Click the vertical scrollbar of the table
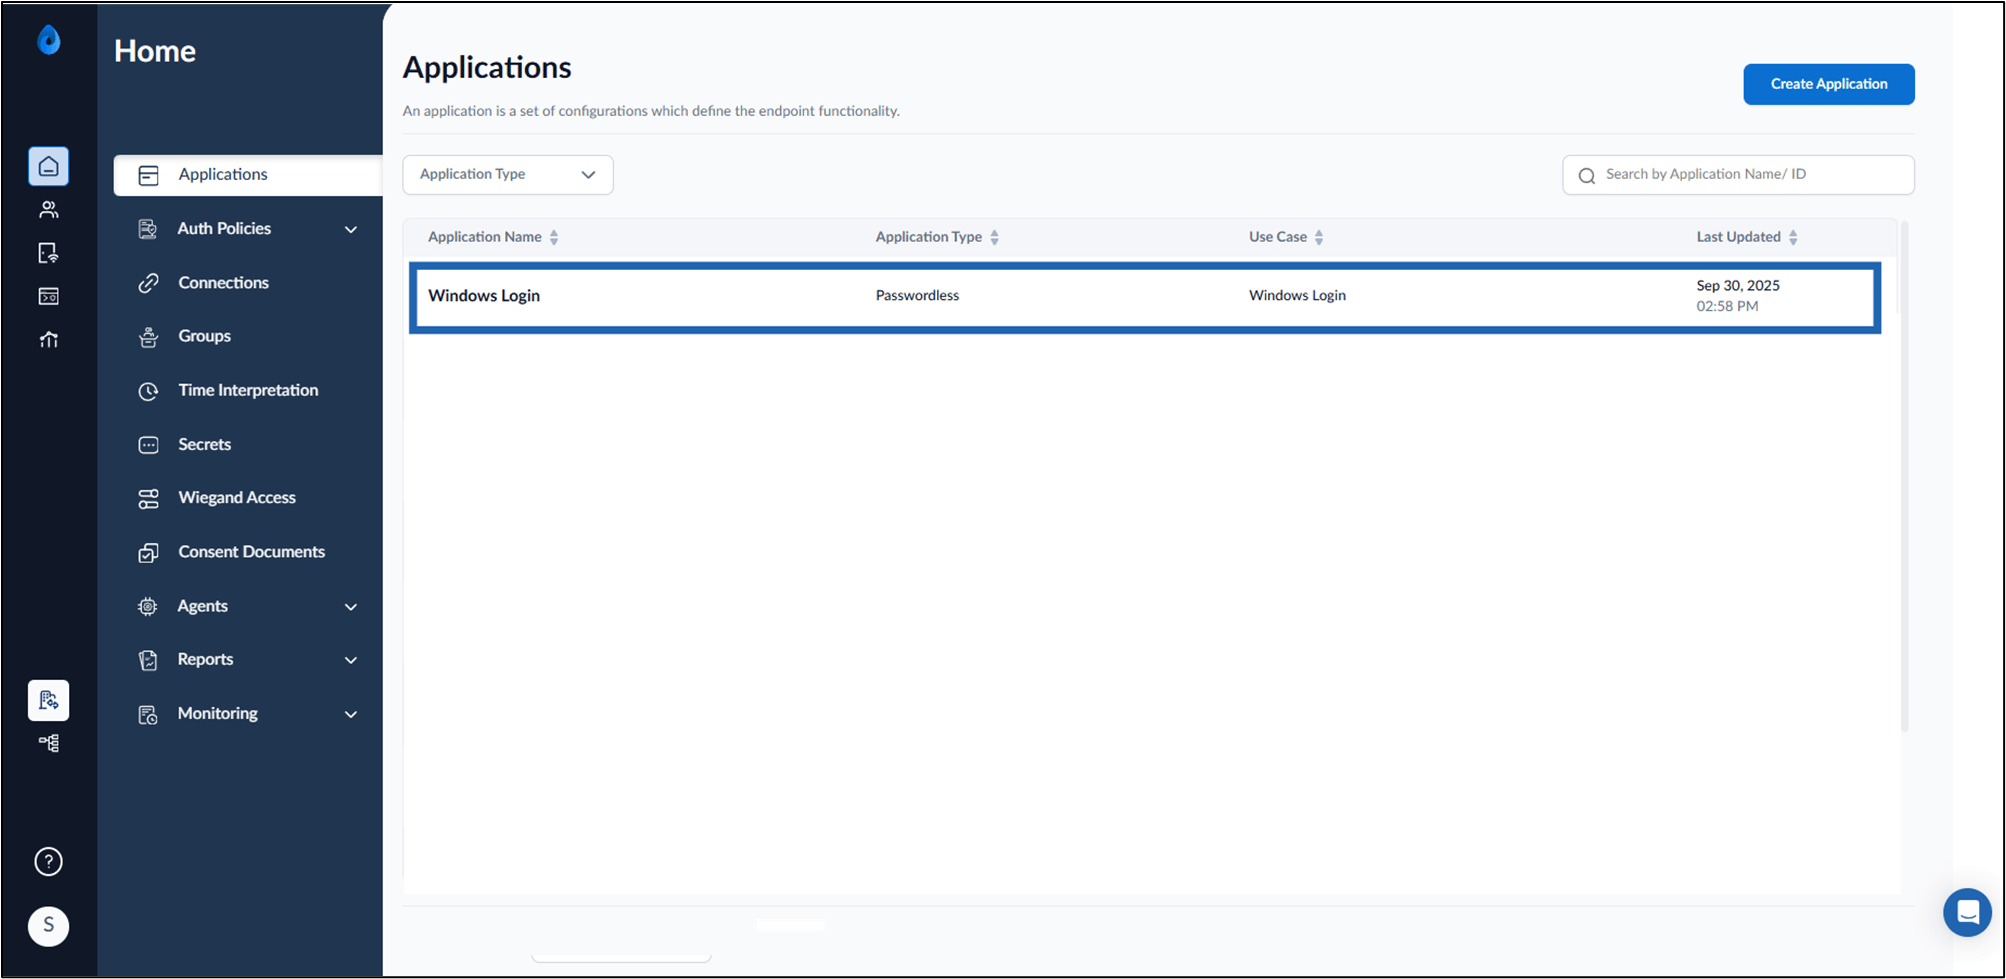 click(1904, 477)
